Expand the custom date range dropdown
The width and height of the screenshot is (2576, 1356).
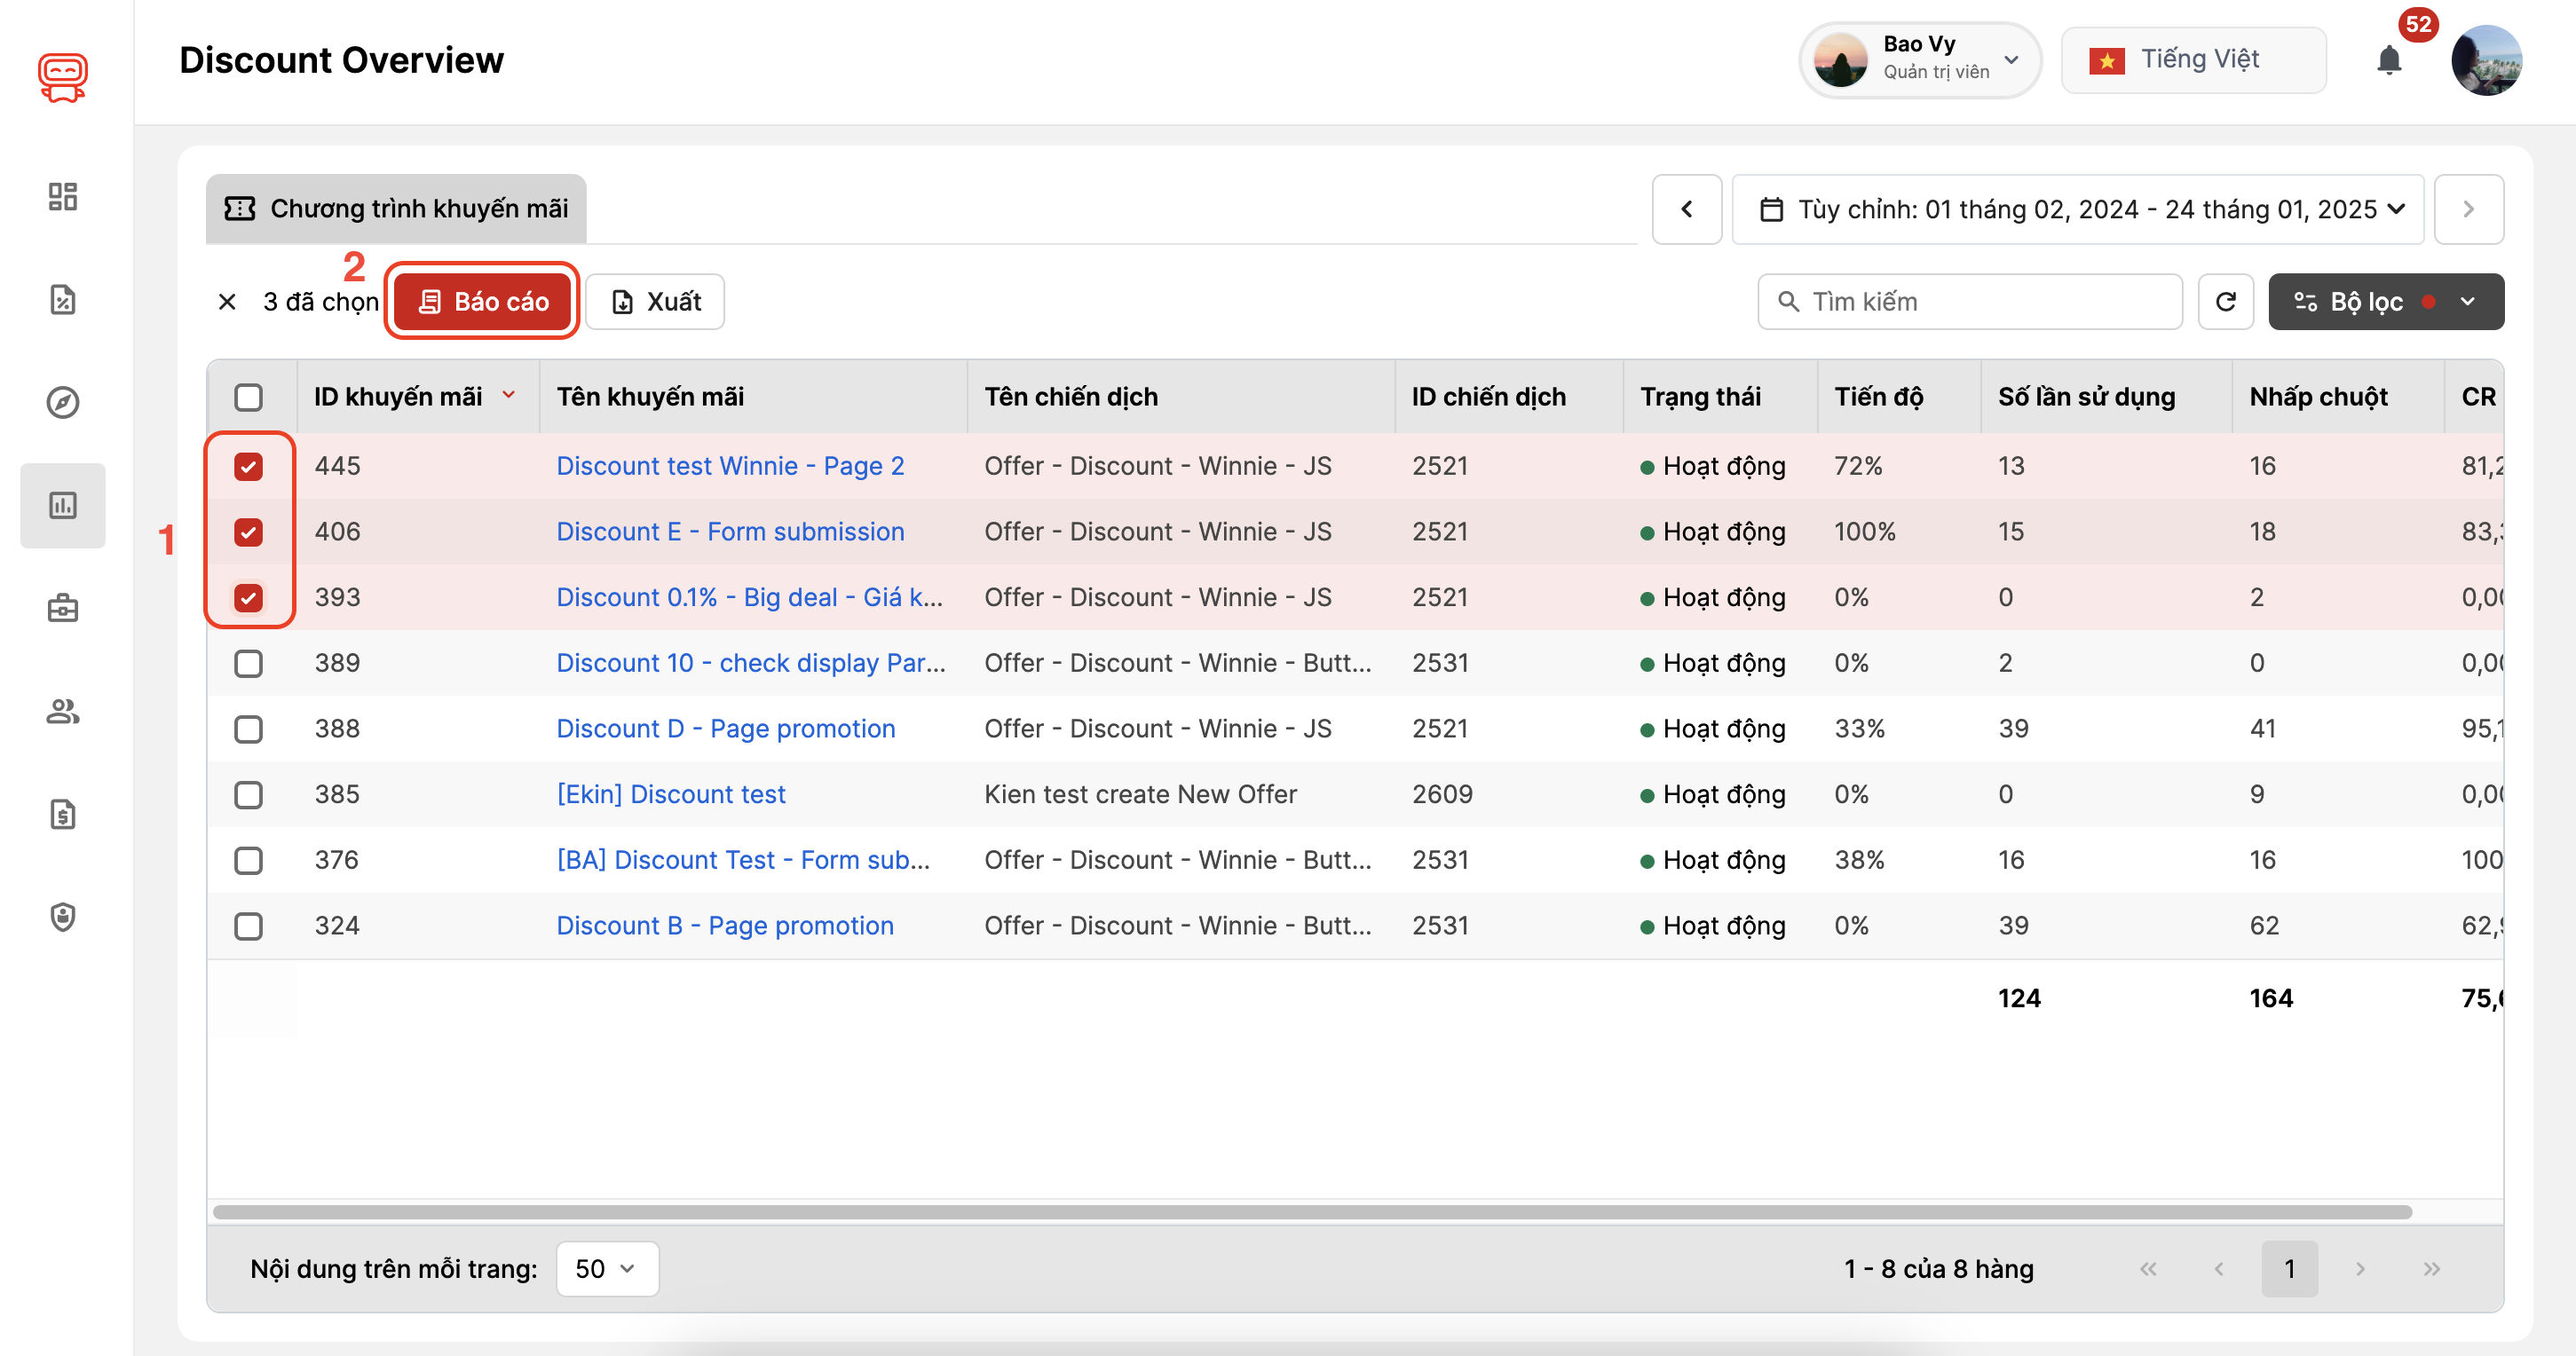pyautogui.click(x=2078, y=210)
